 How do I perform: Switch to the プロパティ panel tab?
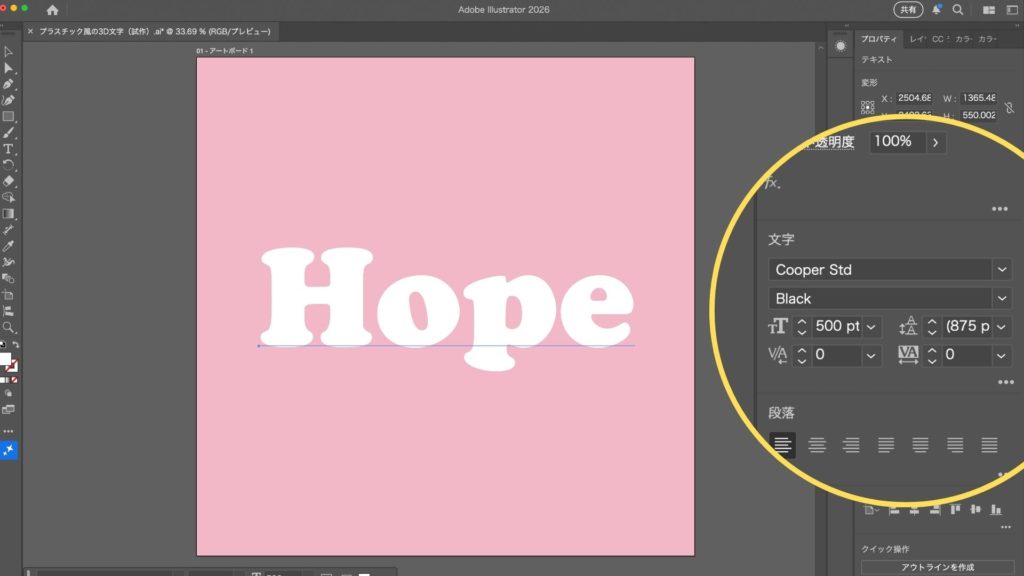coord(881,39)
